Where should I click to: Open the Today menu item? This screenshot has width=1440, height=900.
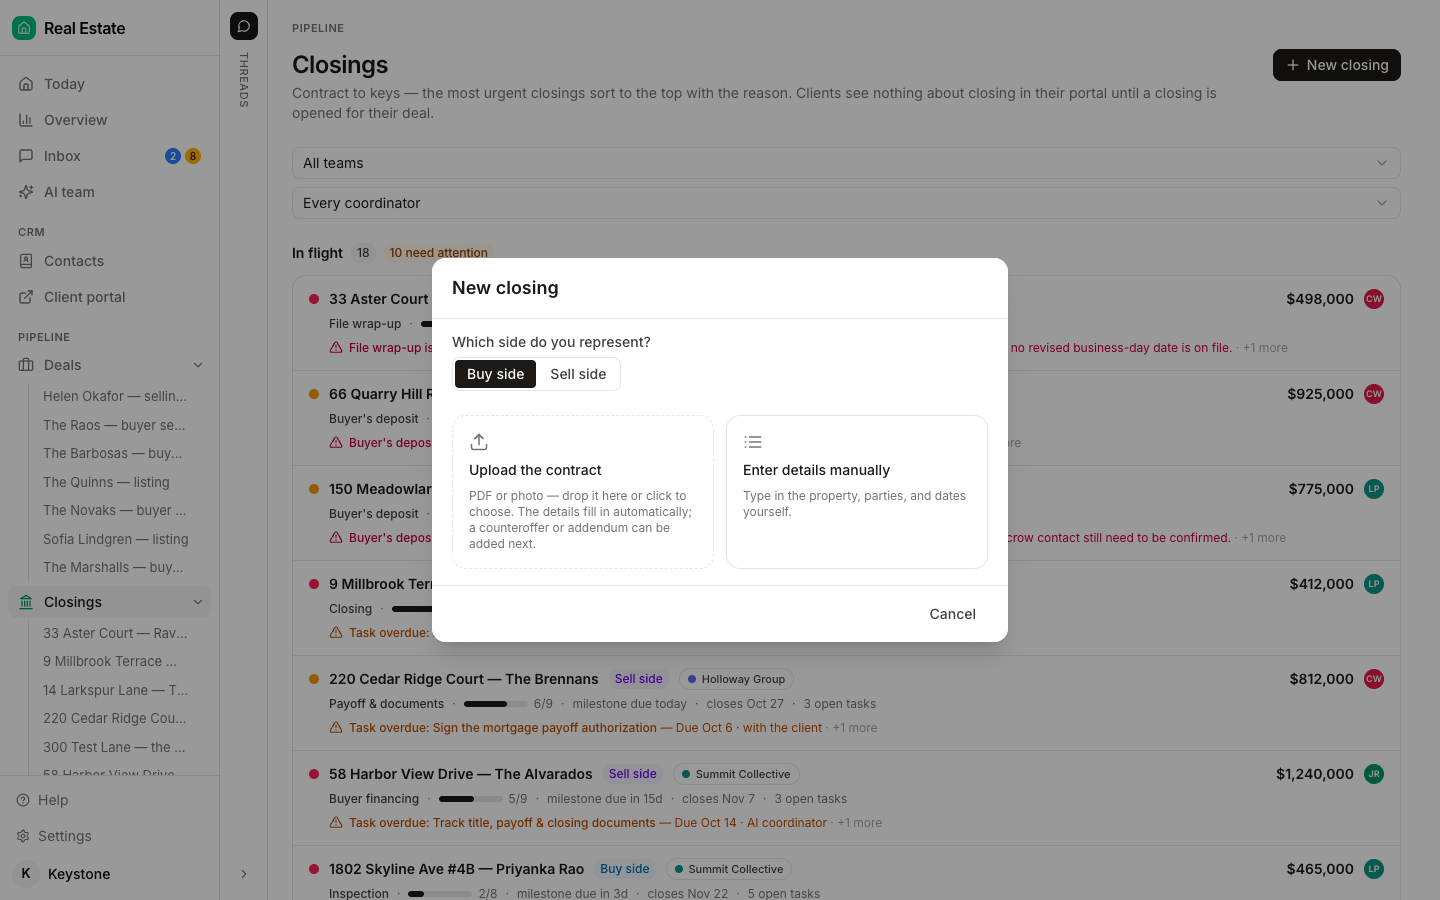tap(110, 84)
